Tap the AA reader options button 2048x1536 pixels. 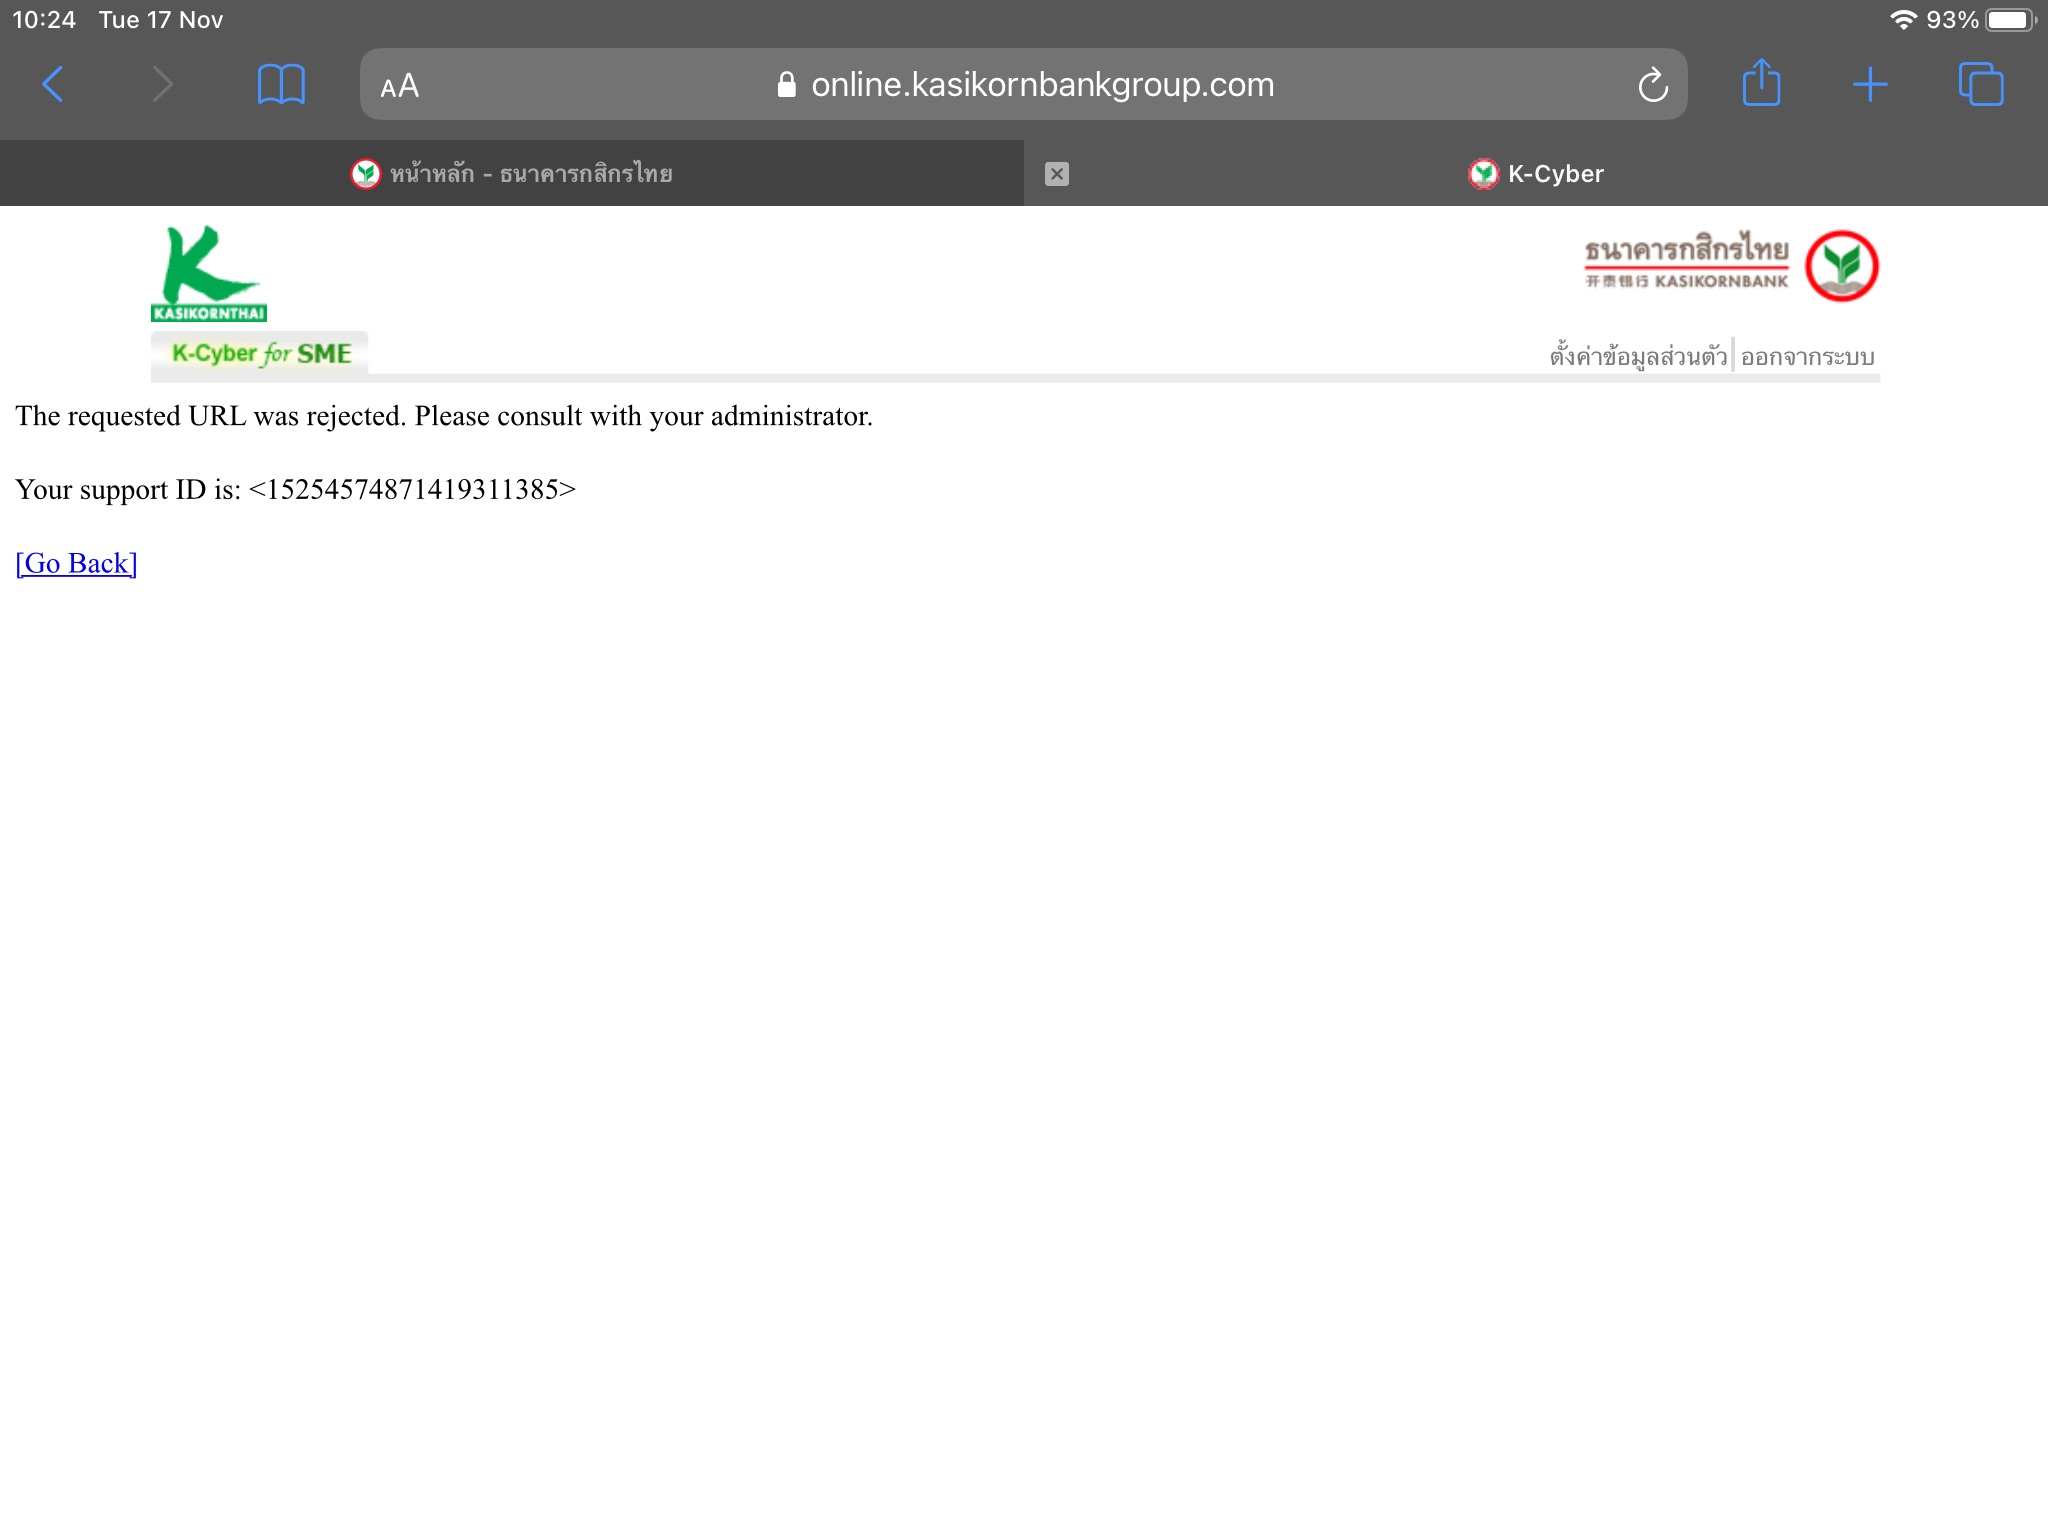(399, 86)
